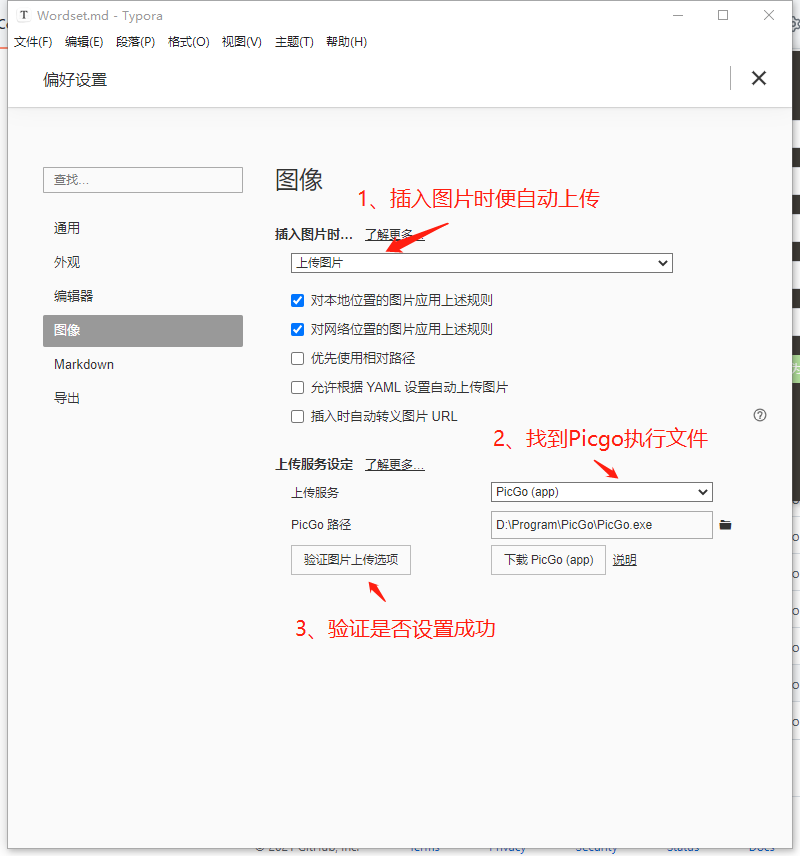800x856 pixels.
Task: Select 编辑器 settings category
Action: pyautogui.click(x=143, y=296)
